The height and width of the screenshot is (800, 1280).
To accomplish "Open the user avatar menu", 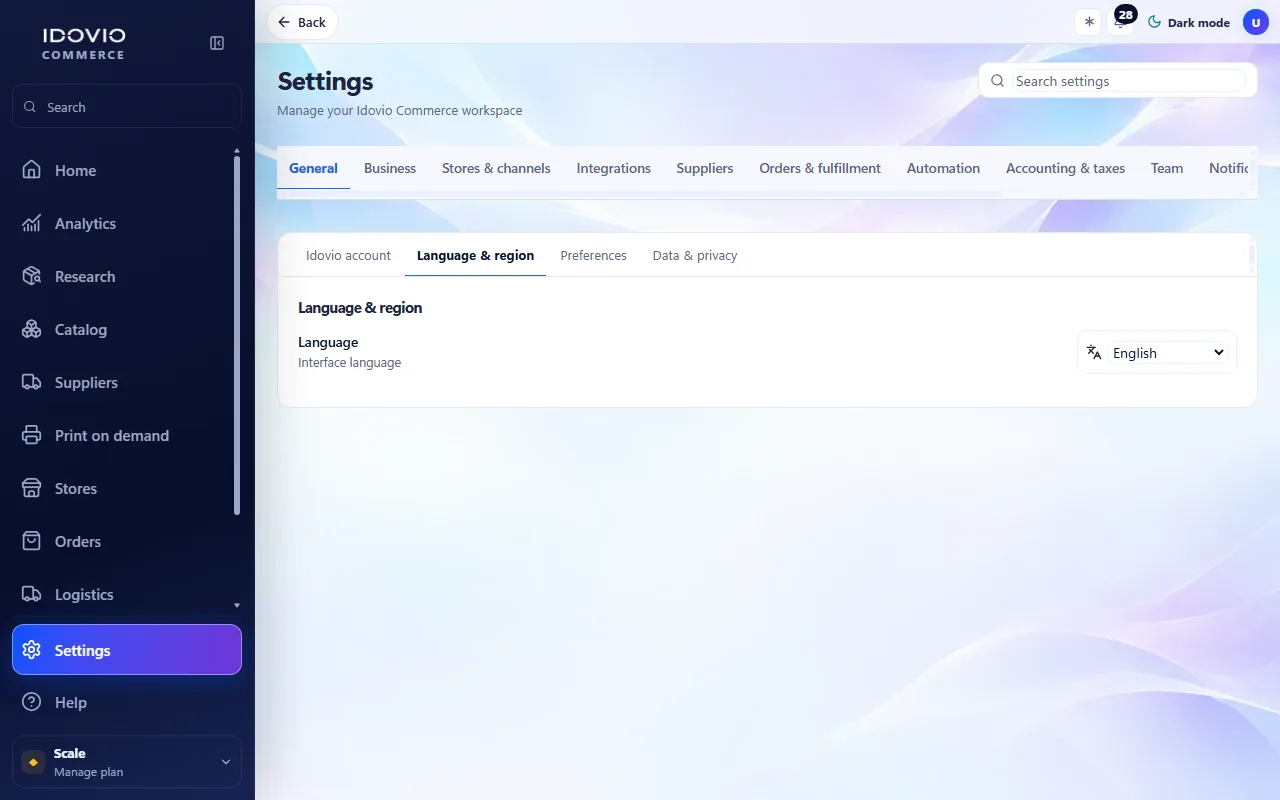I will pos(1256,22).
